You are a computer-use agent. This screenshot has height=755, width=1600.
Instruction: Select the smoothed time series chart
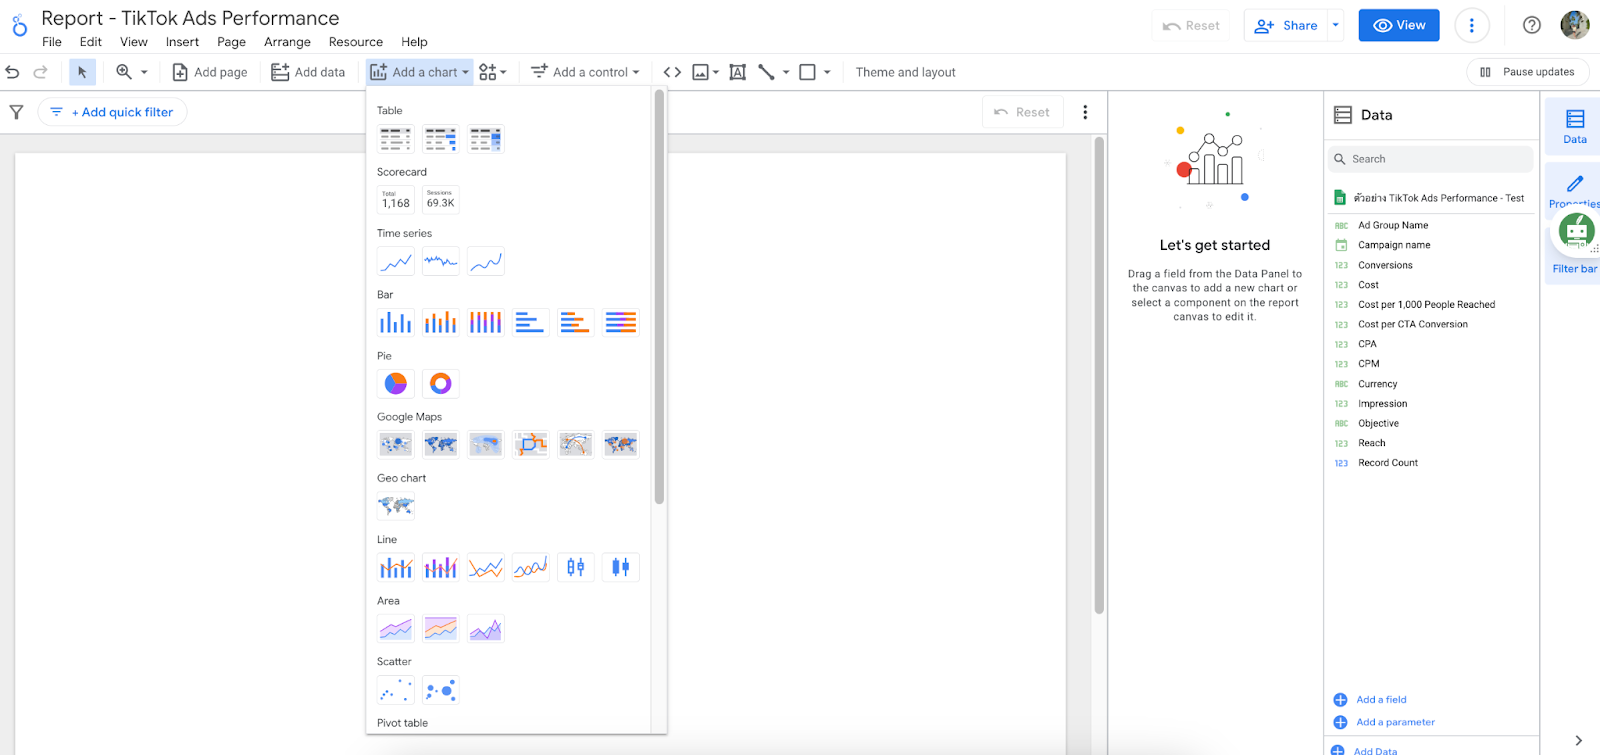(486, 261)
